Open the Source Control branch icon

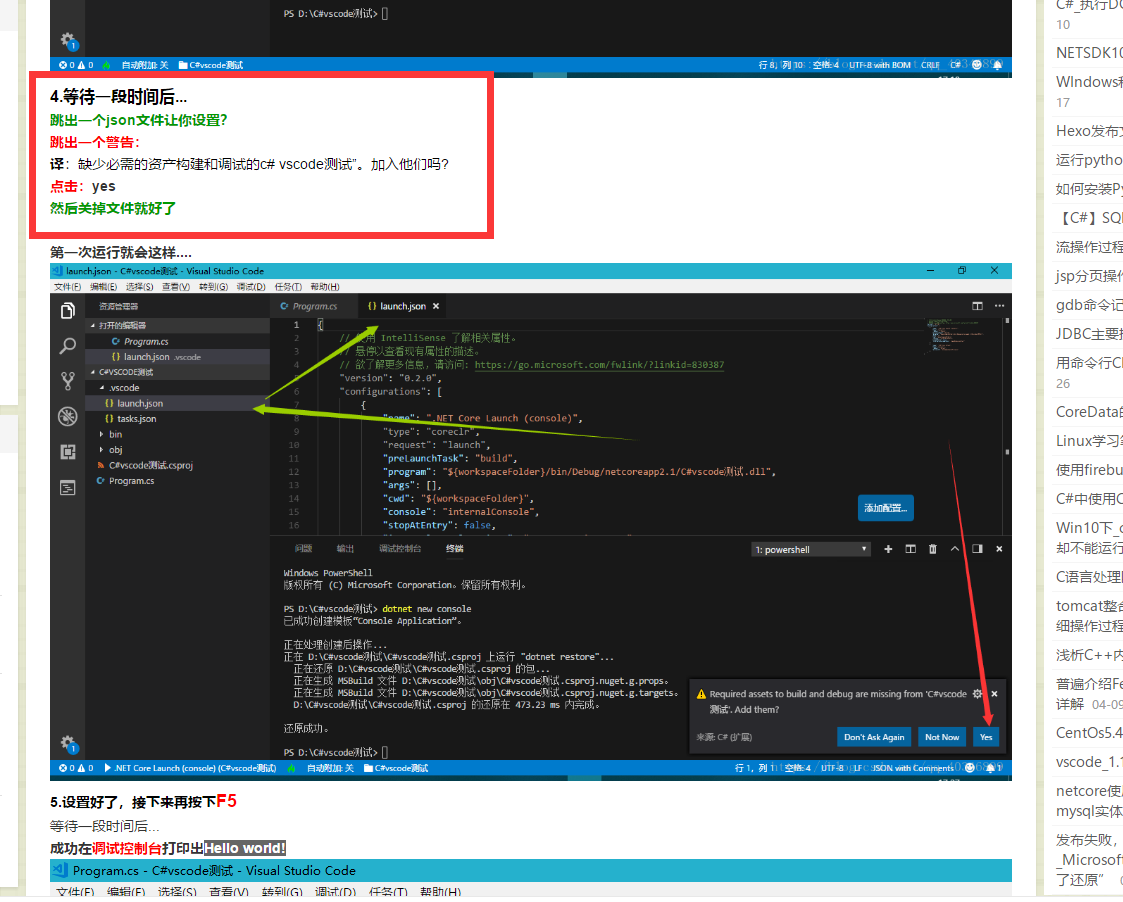tap(67, 381)
